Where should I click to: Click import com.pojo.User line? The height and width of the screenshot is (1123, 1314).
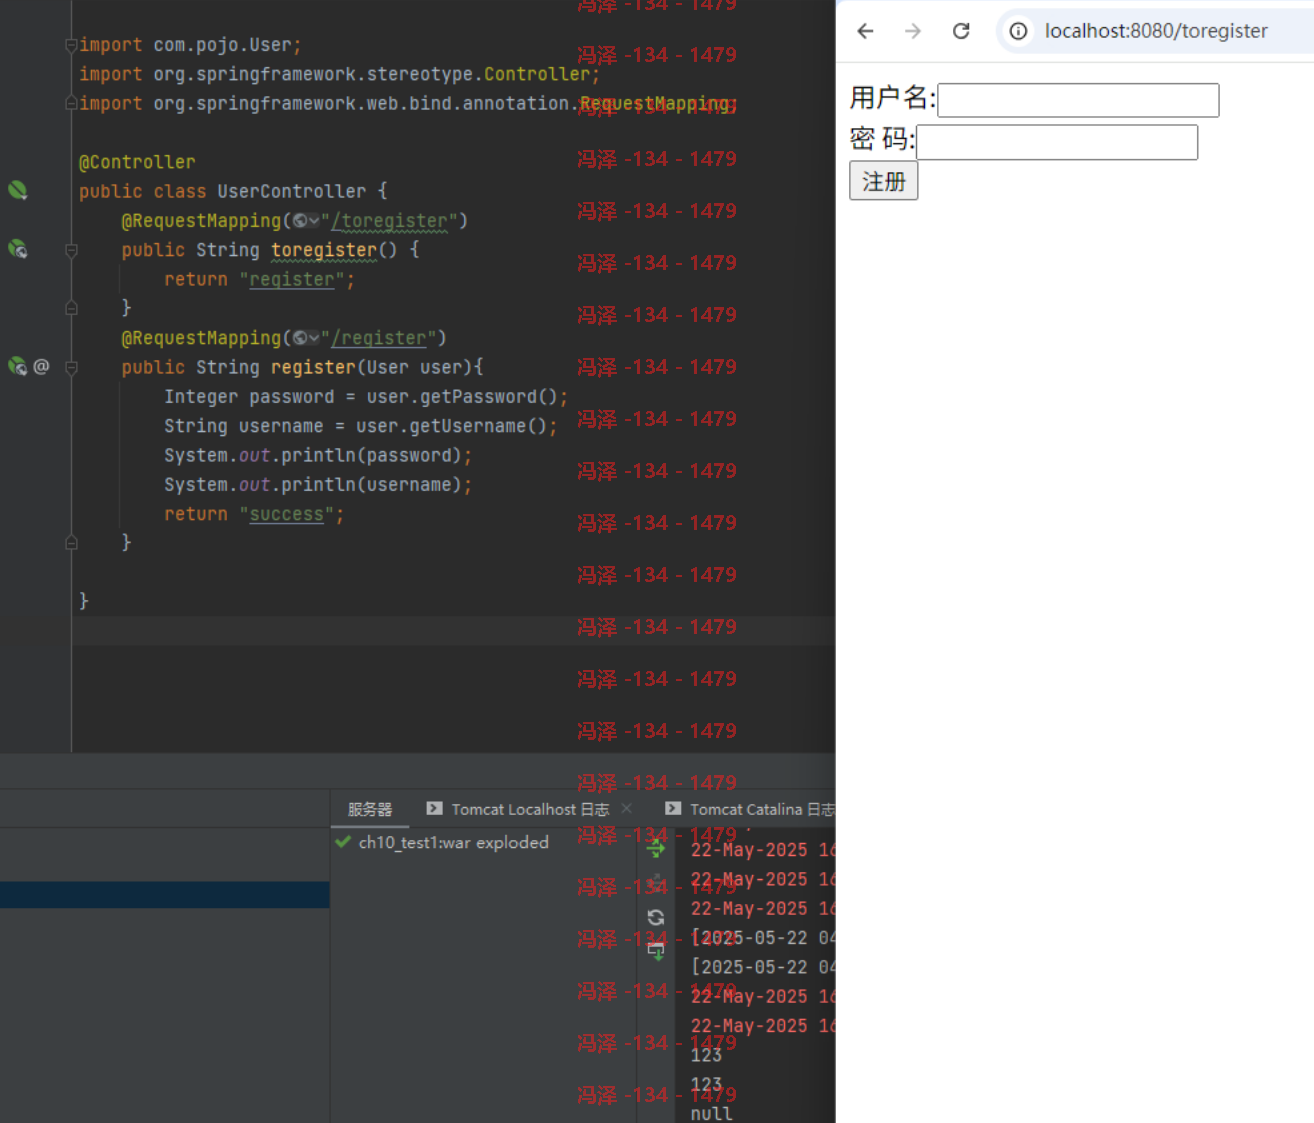(190, 45)
